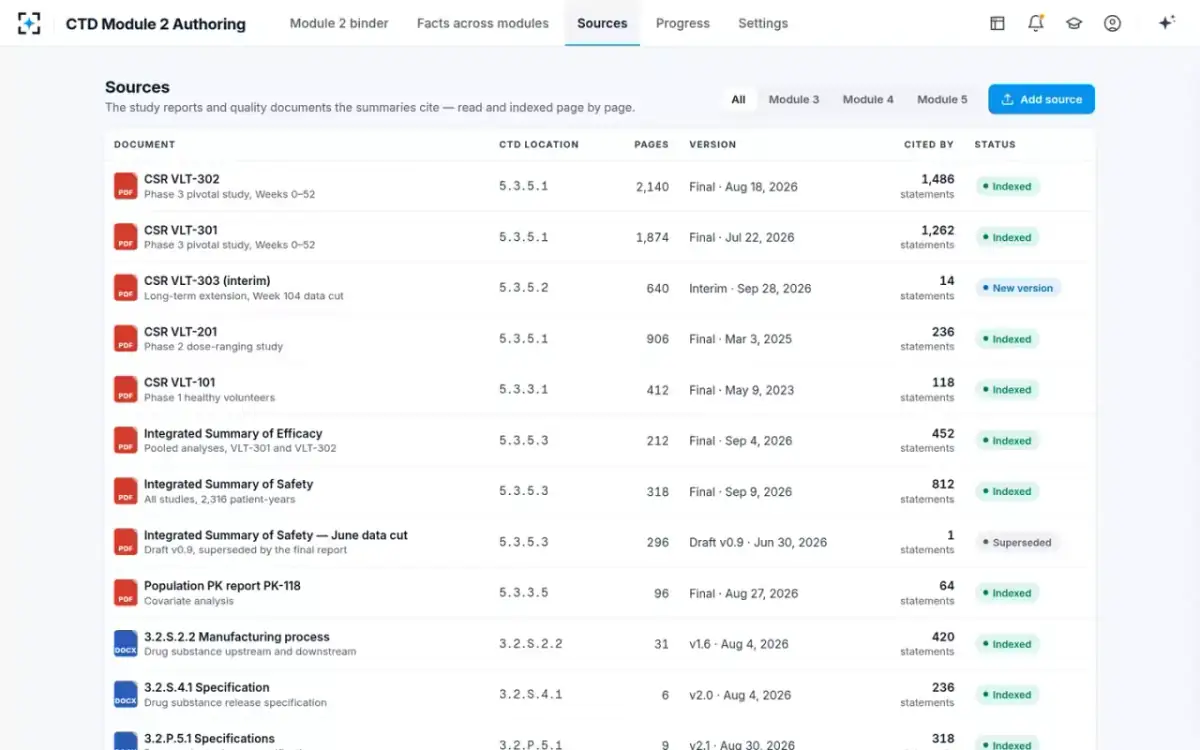
Task: Switch to the Module 2 binder tab
Action: point(339,23)
